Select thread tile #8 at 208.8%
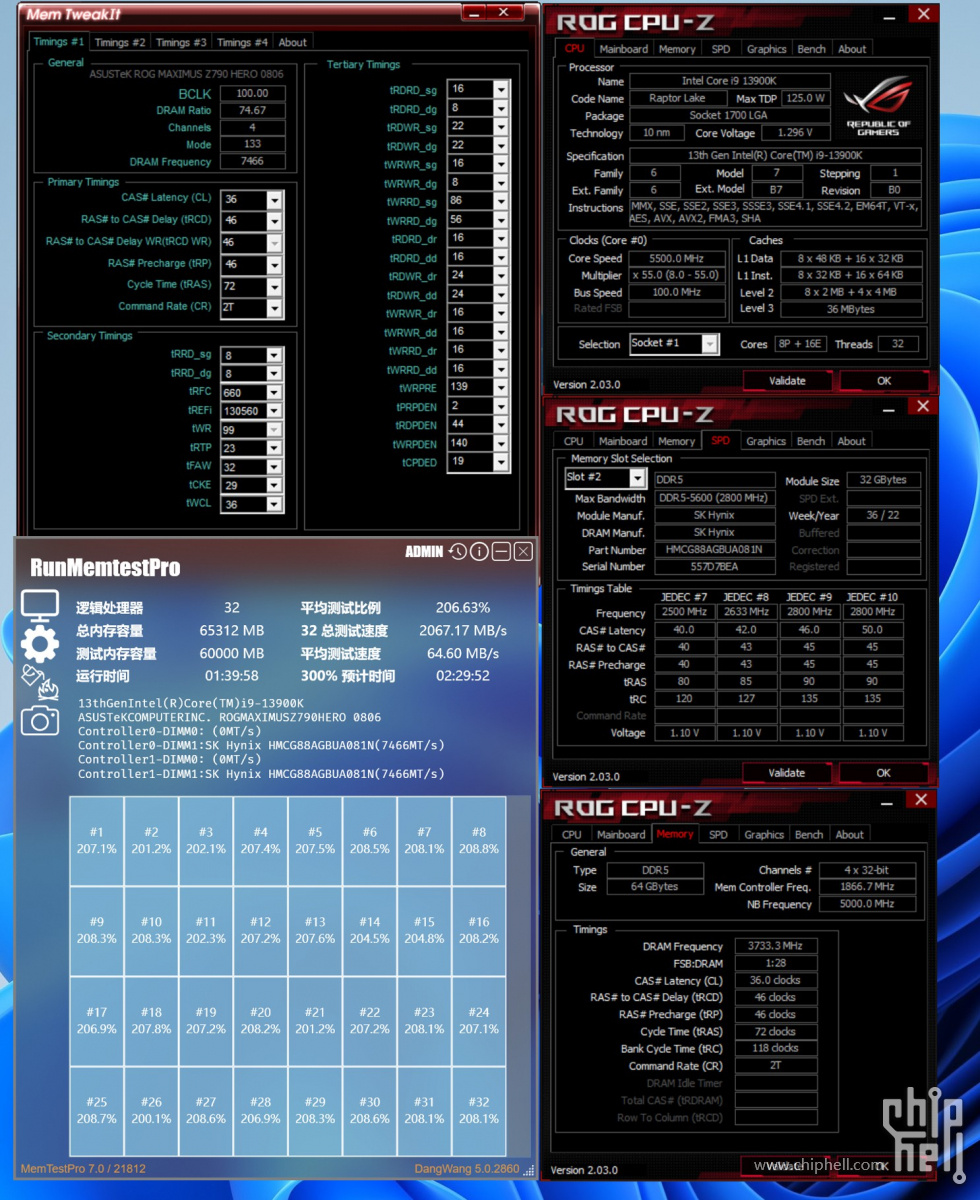Screen dimensions: 980x1200 tap(479, 841)
